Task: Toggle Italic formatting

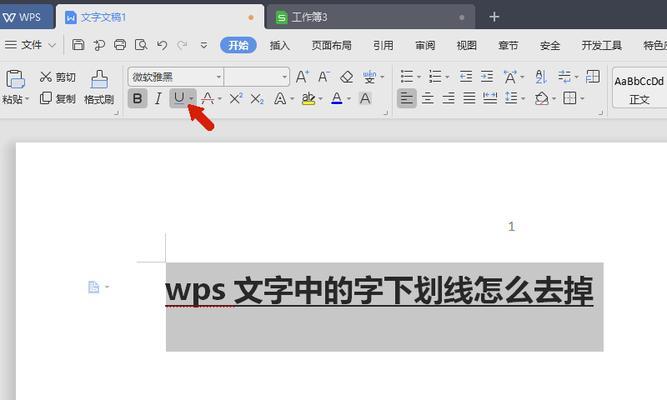Action: (158, 99)
